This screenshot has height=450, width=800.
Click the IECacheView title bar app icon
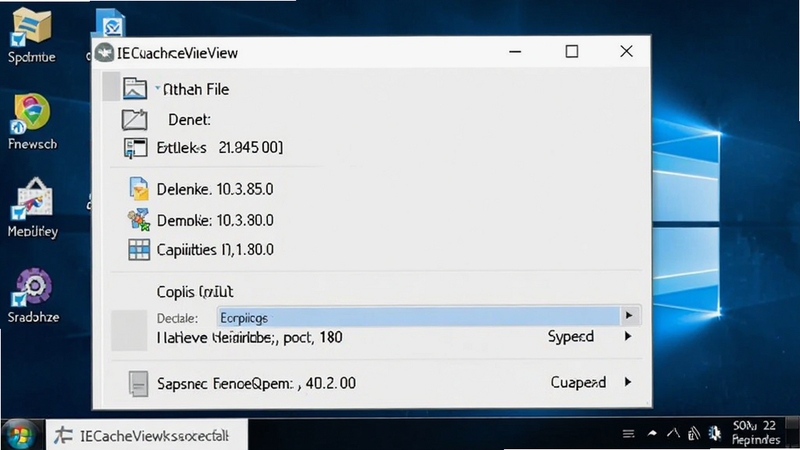point(105,53)
